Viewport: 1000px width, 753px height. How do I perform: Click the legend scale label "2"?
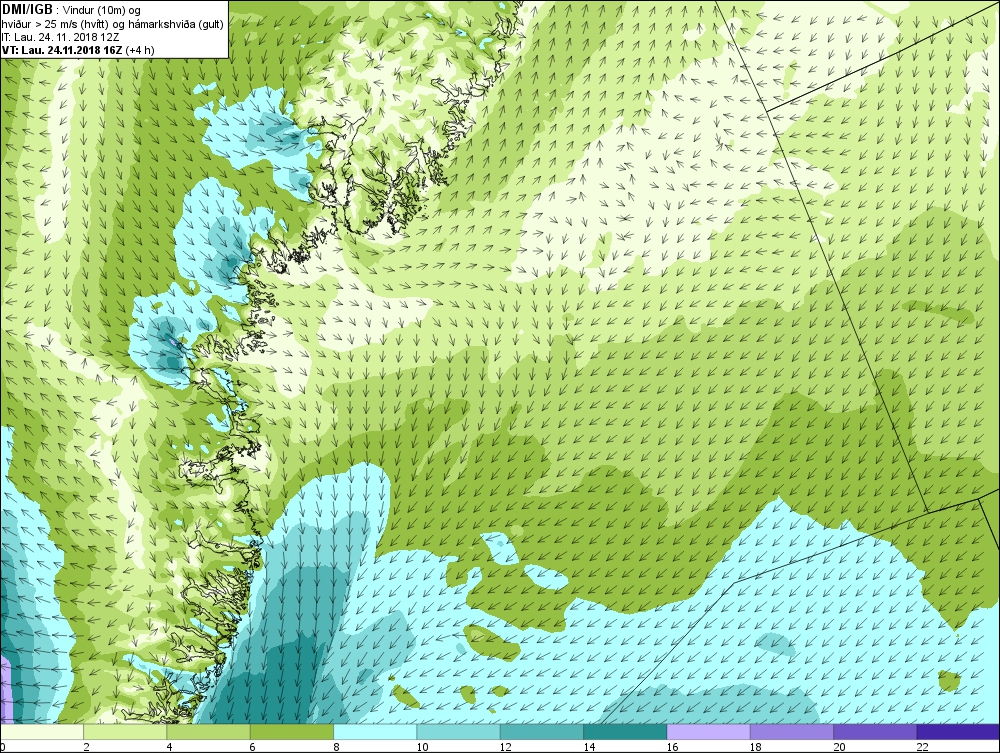86,747
